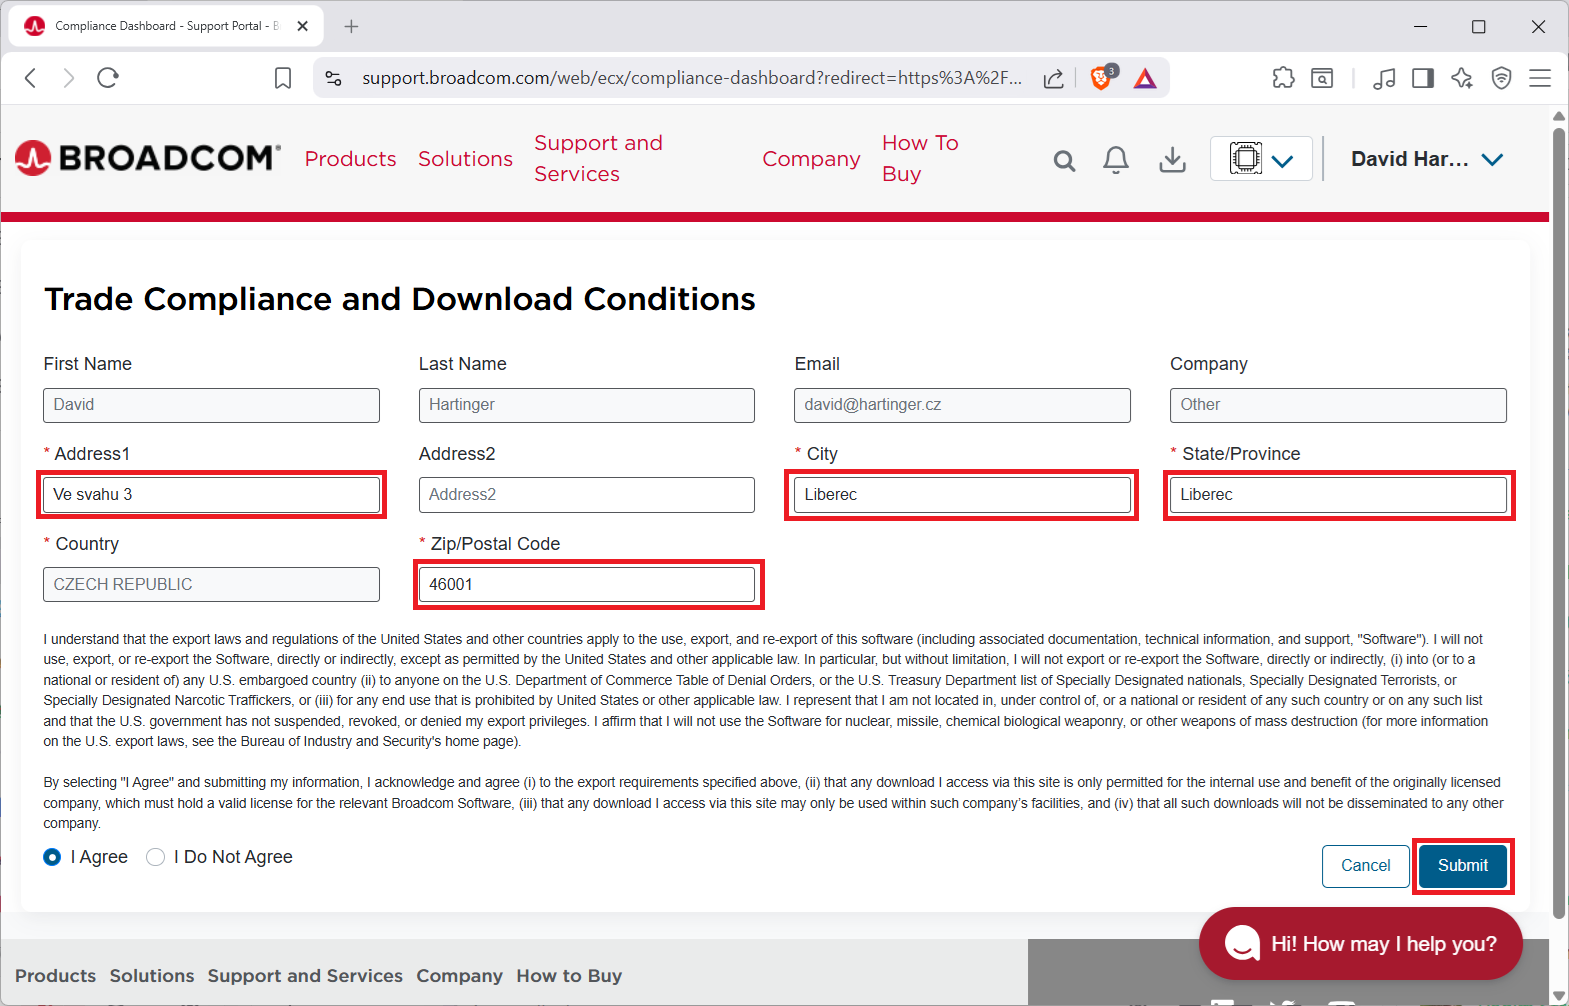Open the browser hamburger main menu
Screen dimensions: 1569x1006
pyautogui.click(x=1539, y=78)
